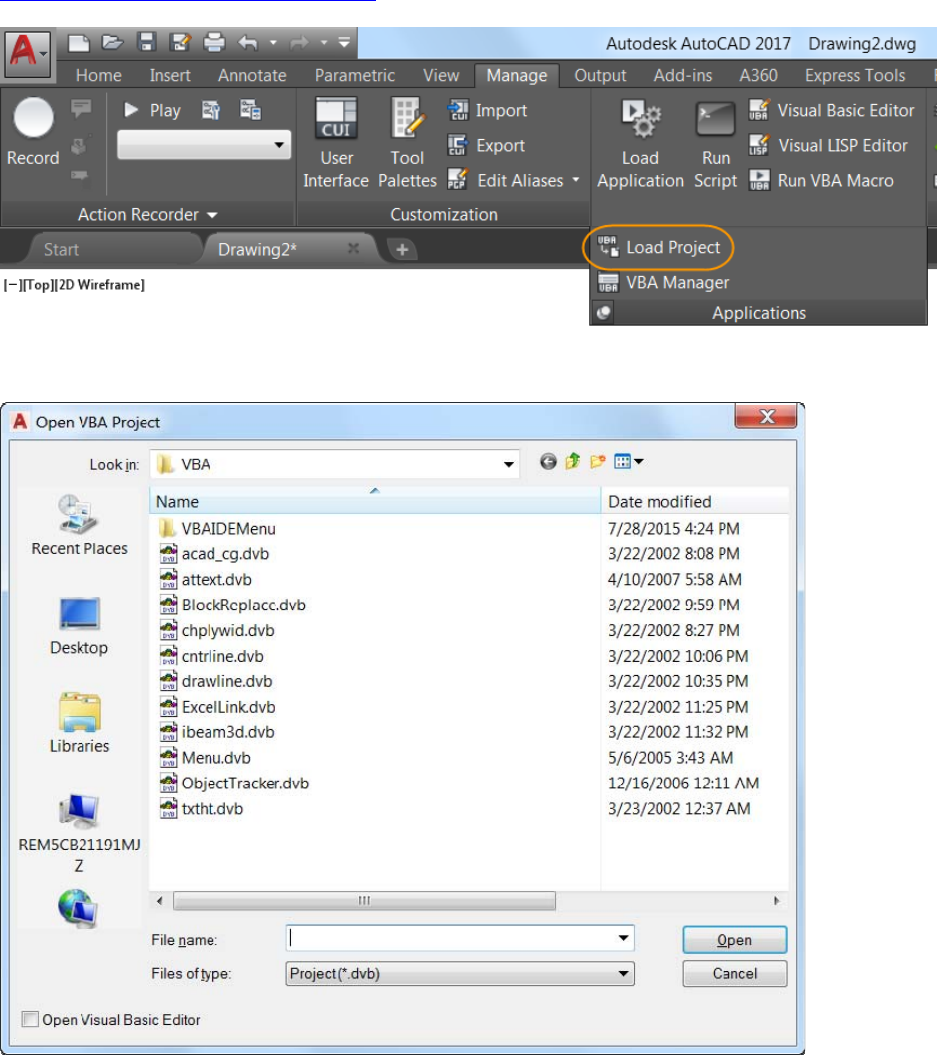The width and height of the screenshot is (937, 1055).
Task: Switch to the Parametric ribbon tab
Action: point(354,75)
